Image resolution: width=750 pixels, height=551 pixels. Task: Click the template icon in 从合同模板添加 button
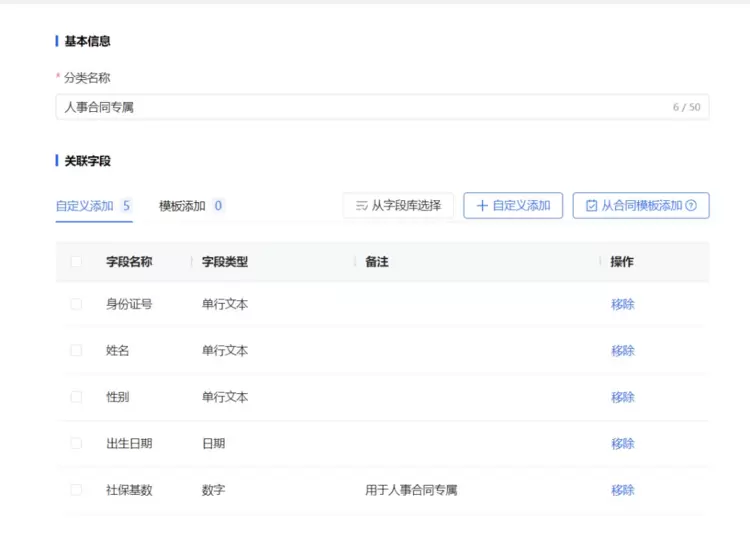[591, 206]
